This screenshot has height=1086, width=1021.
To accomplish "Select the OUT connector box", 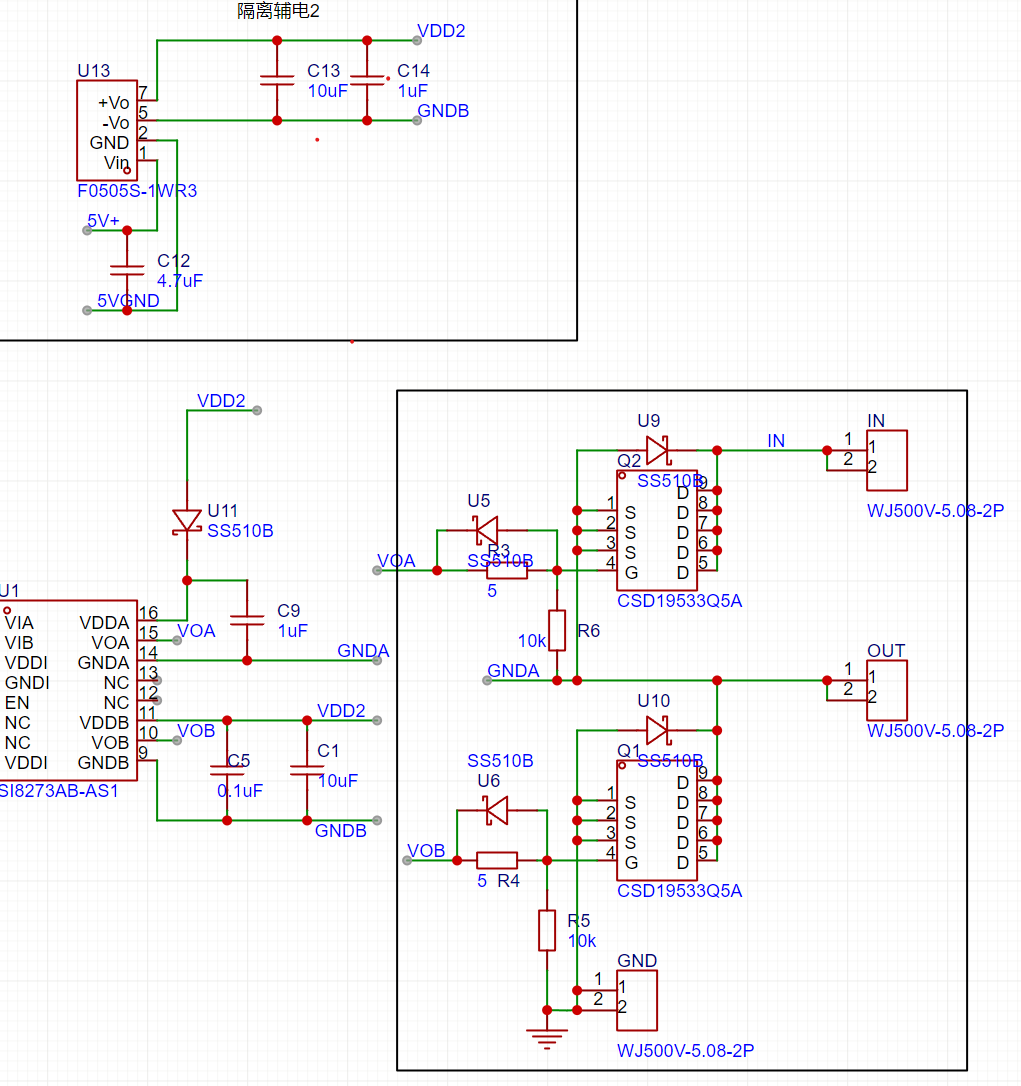I will click(x=887, y=691).
